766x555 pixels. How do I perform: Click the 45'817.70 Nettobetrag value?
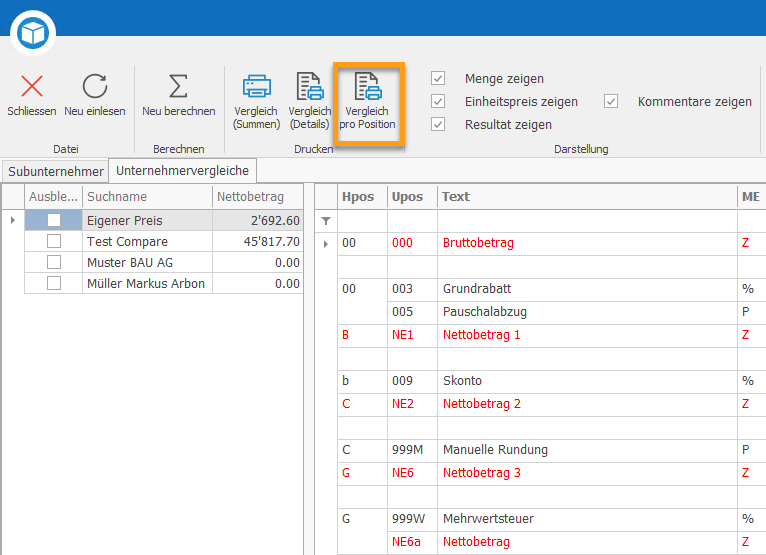point(272,242)
